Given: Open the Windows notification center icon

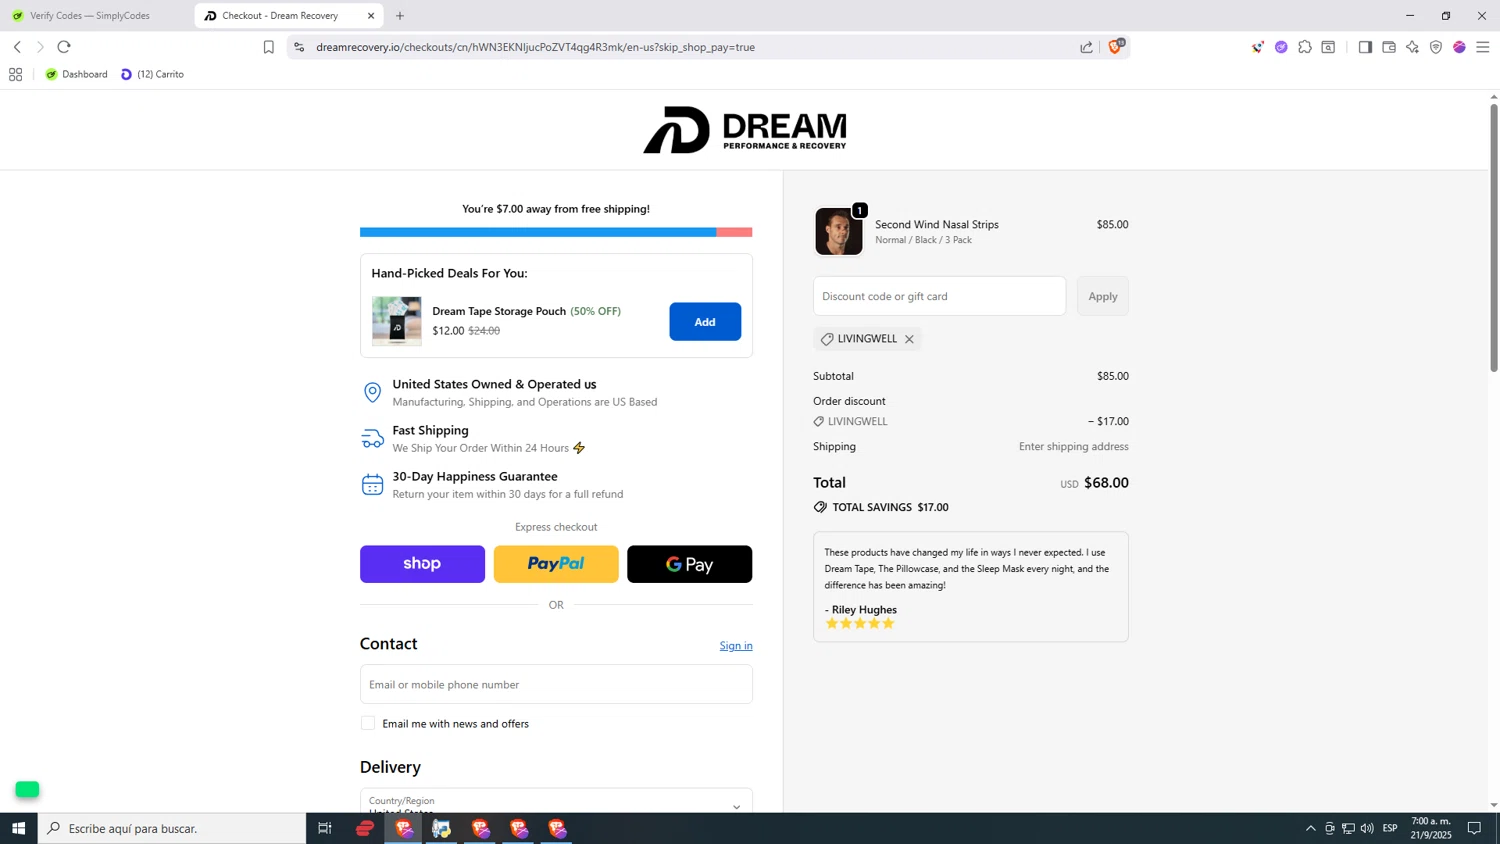Looking at the screenshot, I should (x=1474, y=828).
